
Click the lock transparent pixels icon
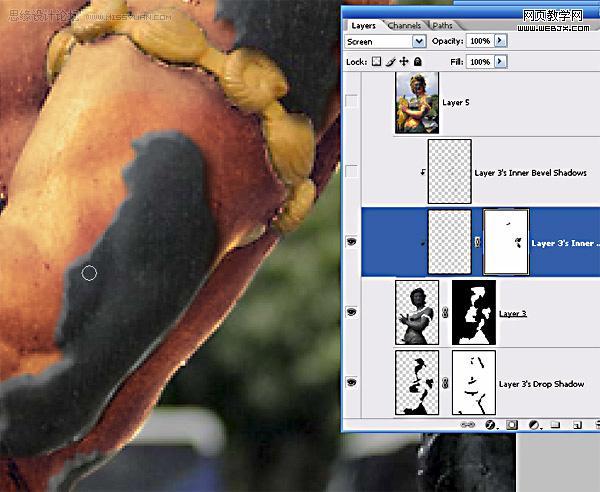[x=376, y=62]
